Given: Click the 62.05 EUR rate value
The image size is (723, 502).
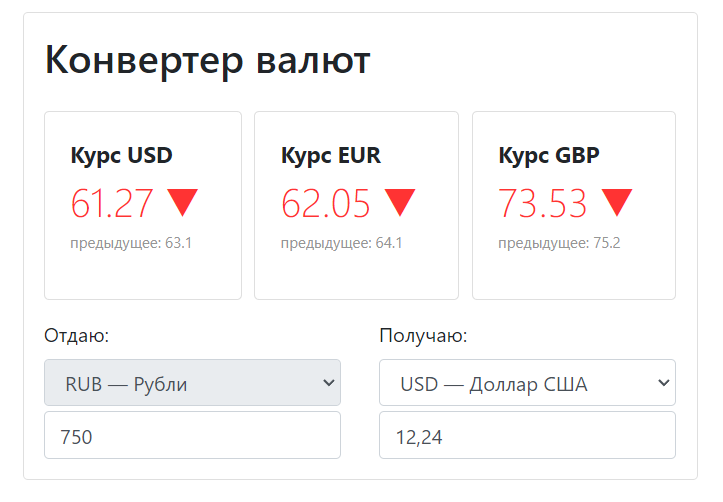Looking at the screenshot, I should pos(326,203).
